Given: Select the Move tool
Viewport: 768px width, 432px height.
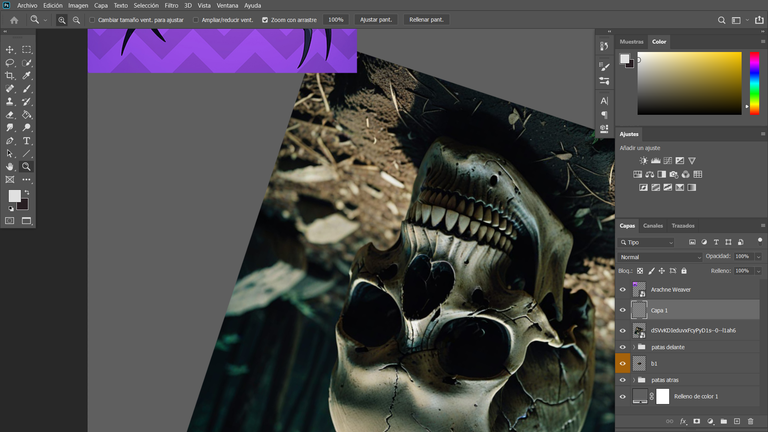Looking at the screenshot, I should coord(9,49).
